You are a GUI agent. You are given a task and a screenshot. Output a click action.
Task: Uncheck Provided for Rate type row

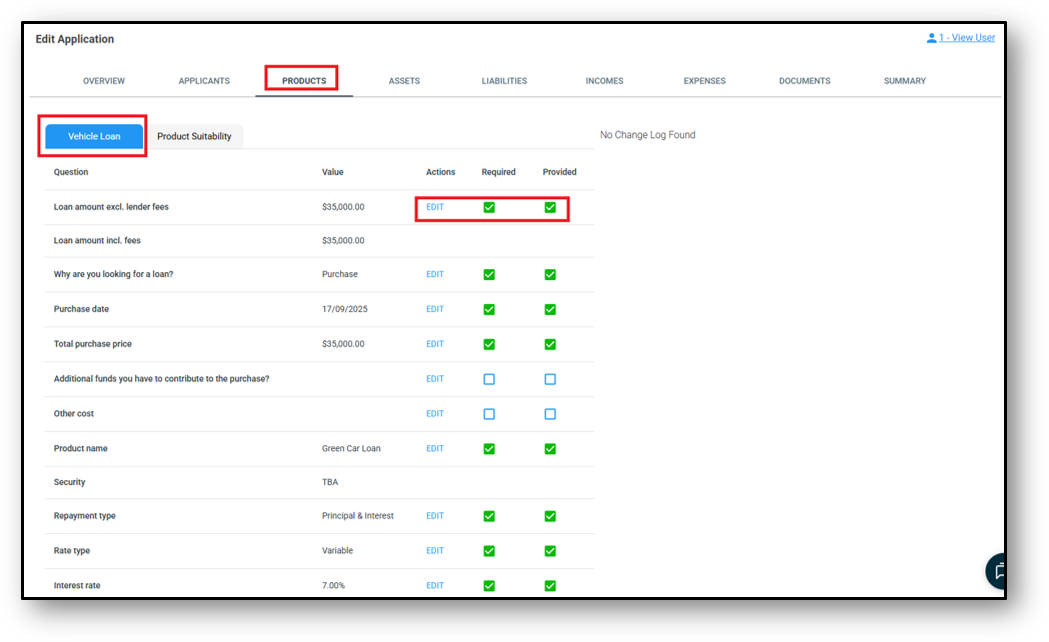click(x=550, y=551)
